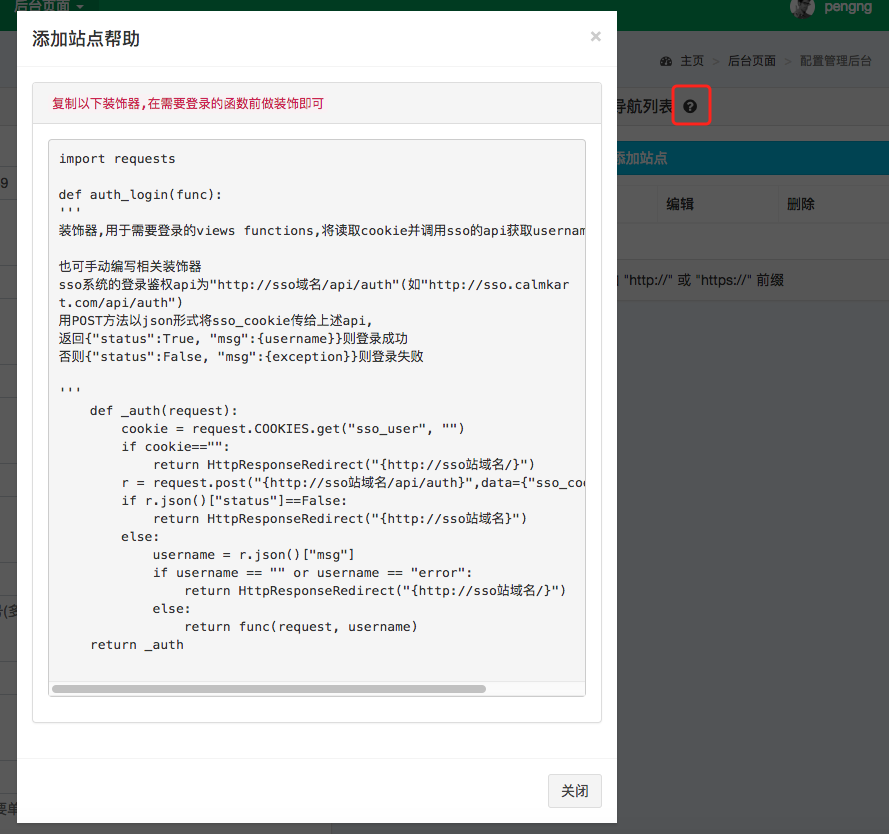Image resolution: width=889 pixels, height=834 pixels.
Task: Click the 添加站点 blue button
Action: (x=642, y=158)
